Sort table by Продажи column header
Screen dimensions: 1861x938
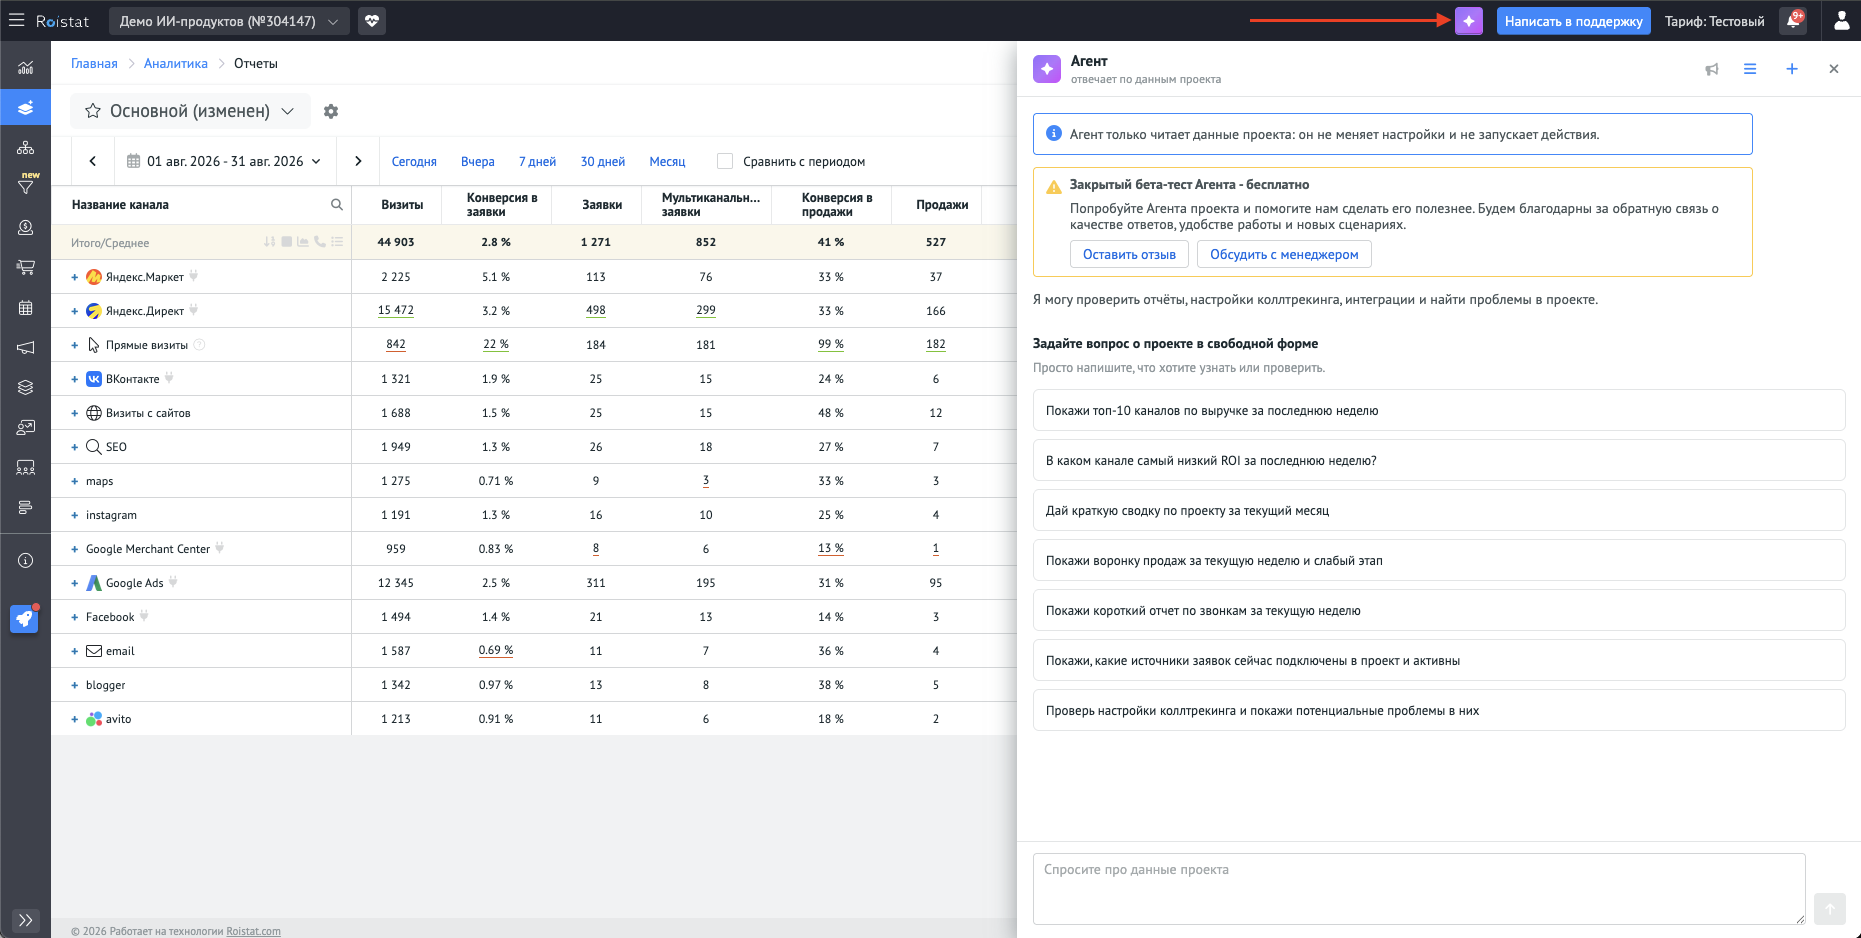tap(942, 204)
